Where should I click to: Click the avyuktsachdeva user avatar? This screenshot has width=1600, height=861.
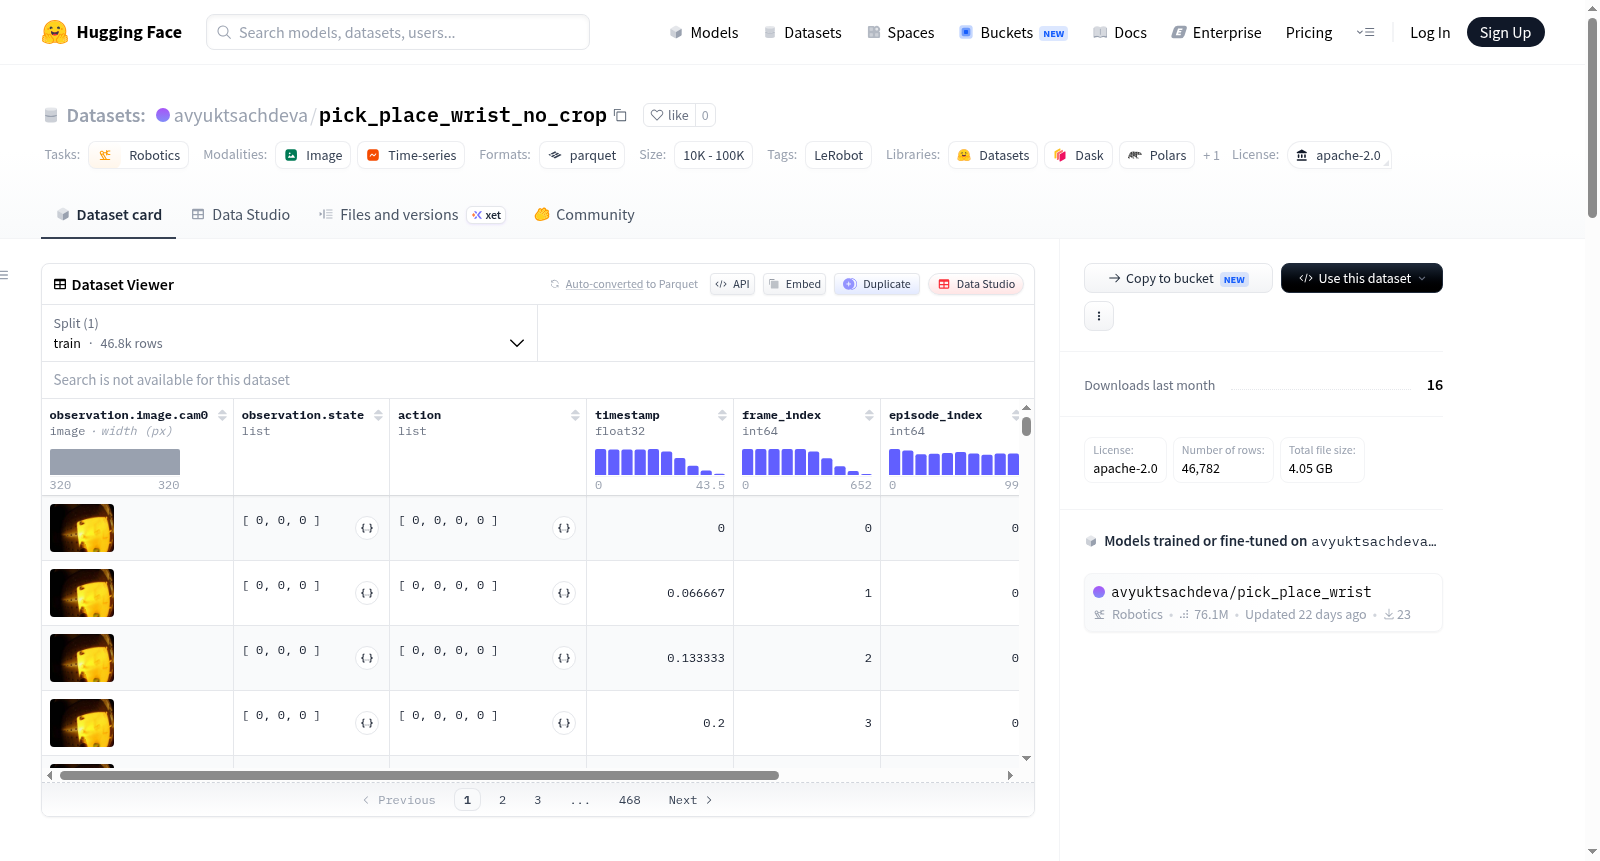pyautogui.click(x=163, y=115)
